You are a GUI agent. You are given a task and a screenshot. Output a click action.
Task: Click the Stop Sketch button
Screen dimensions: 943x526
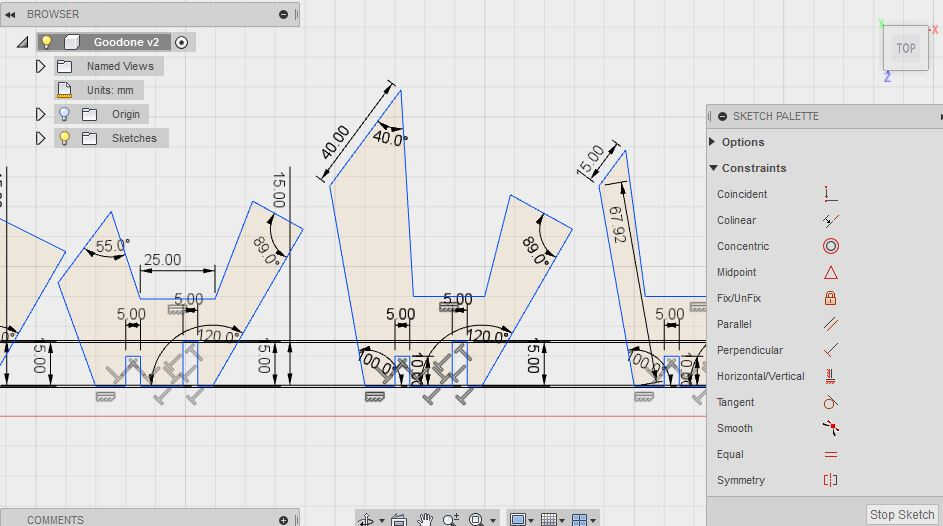[x=902, y=515]
